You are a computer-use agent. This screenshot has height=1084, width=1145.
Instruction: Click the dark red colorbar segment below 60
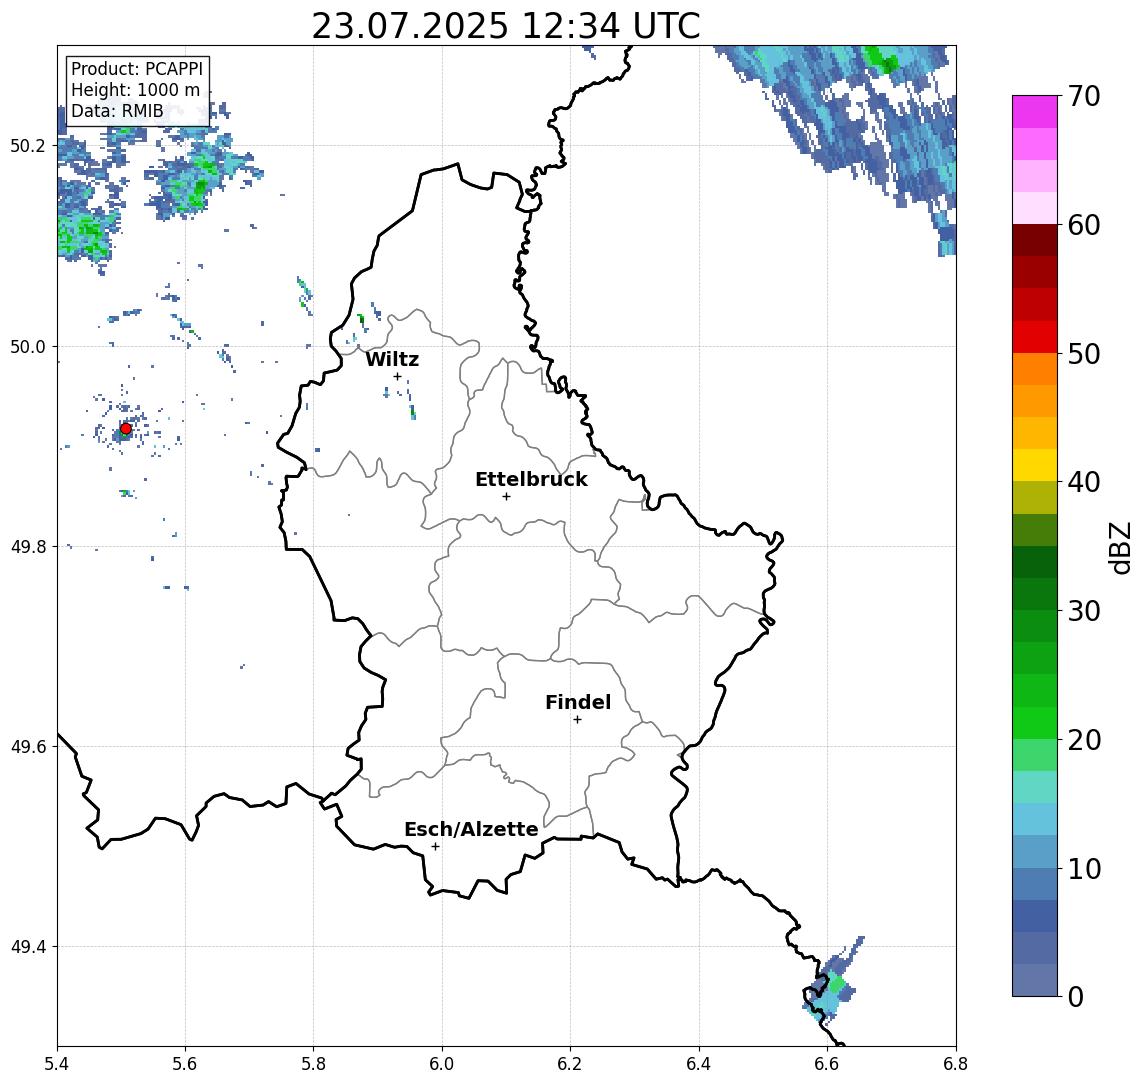(x=1035, y=240)
